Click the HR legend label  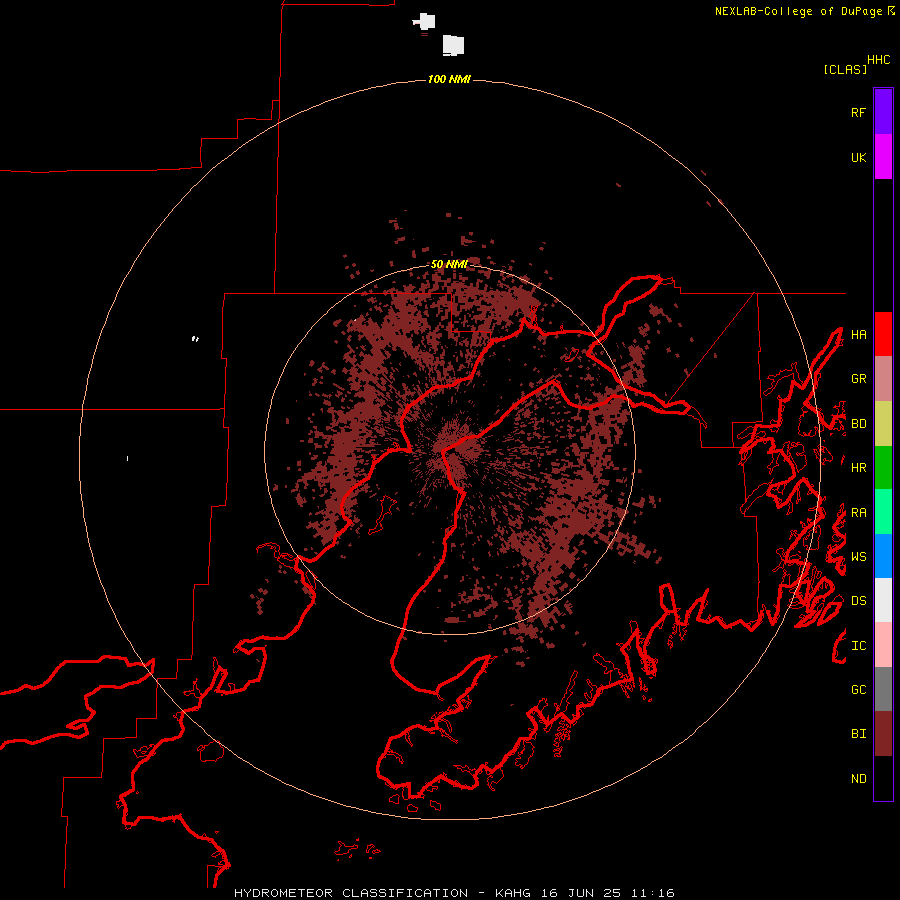[858, 468]
